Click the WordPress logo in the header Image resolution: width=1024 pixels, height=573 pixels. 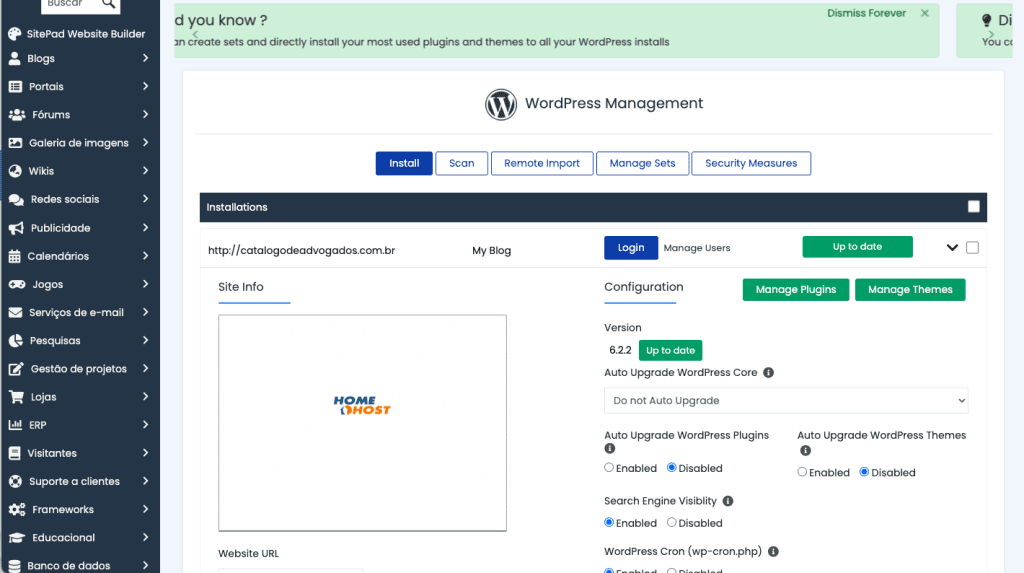[501, 105]
